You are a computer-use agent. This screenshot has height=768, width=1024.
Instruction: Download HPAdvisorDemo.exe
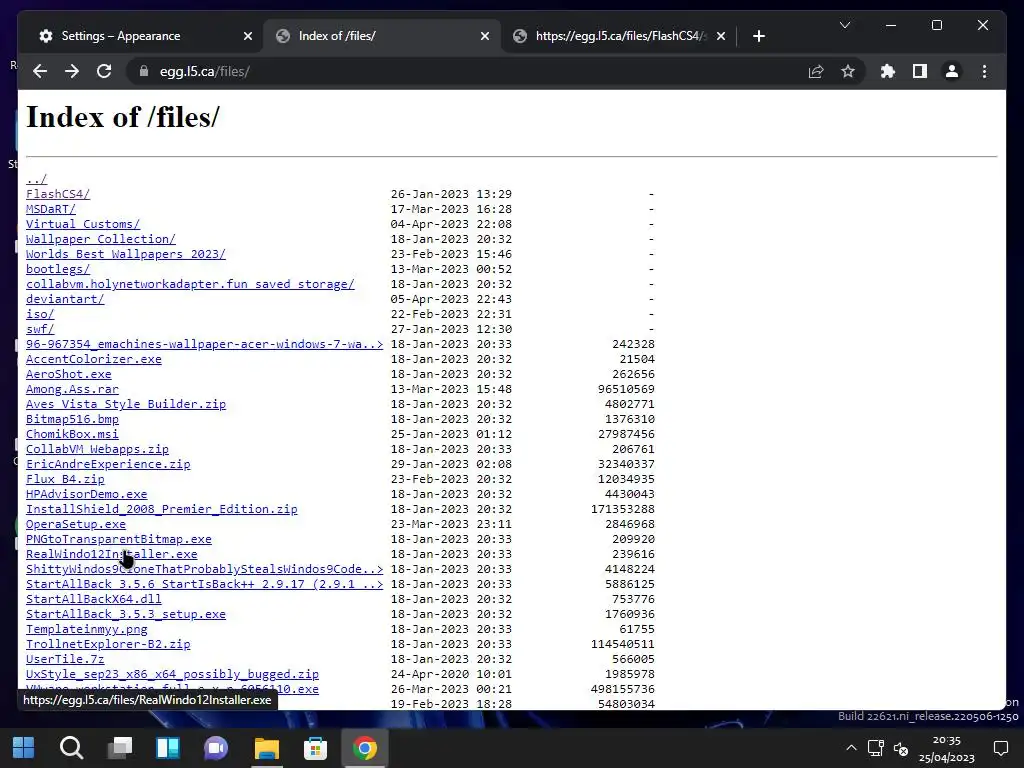coord(87,494)
